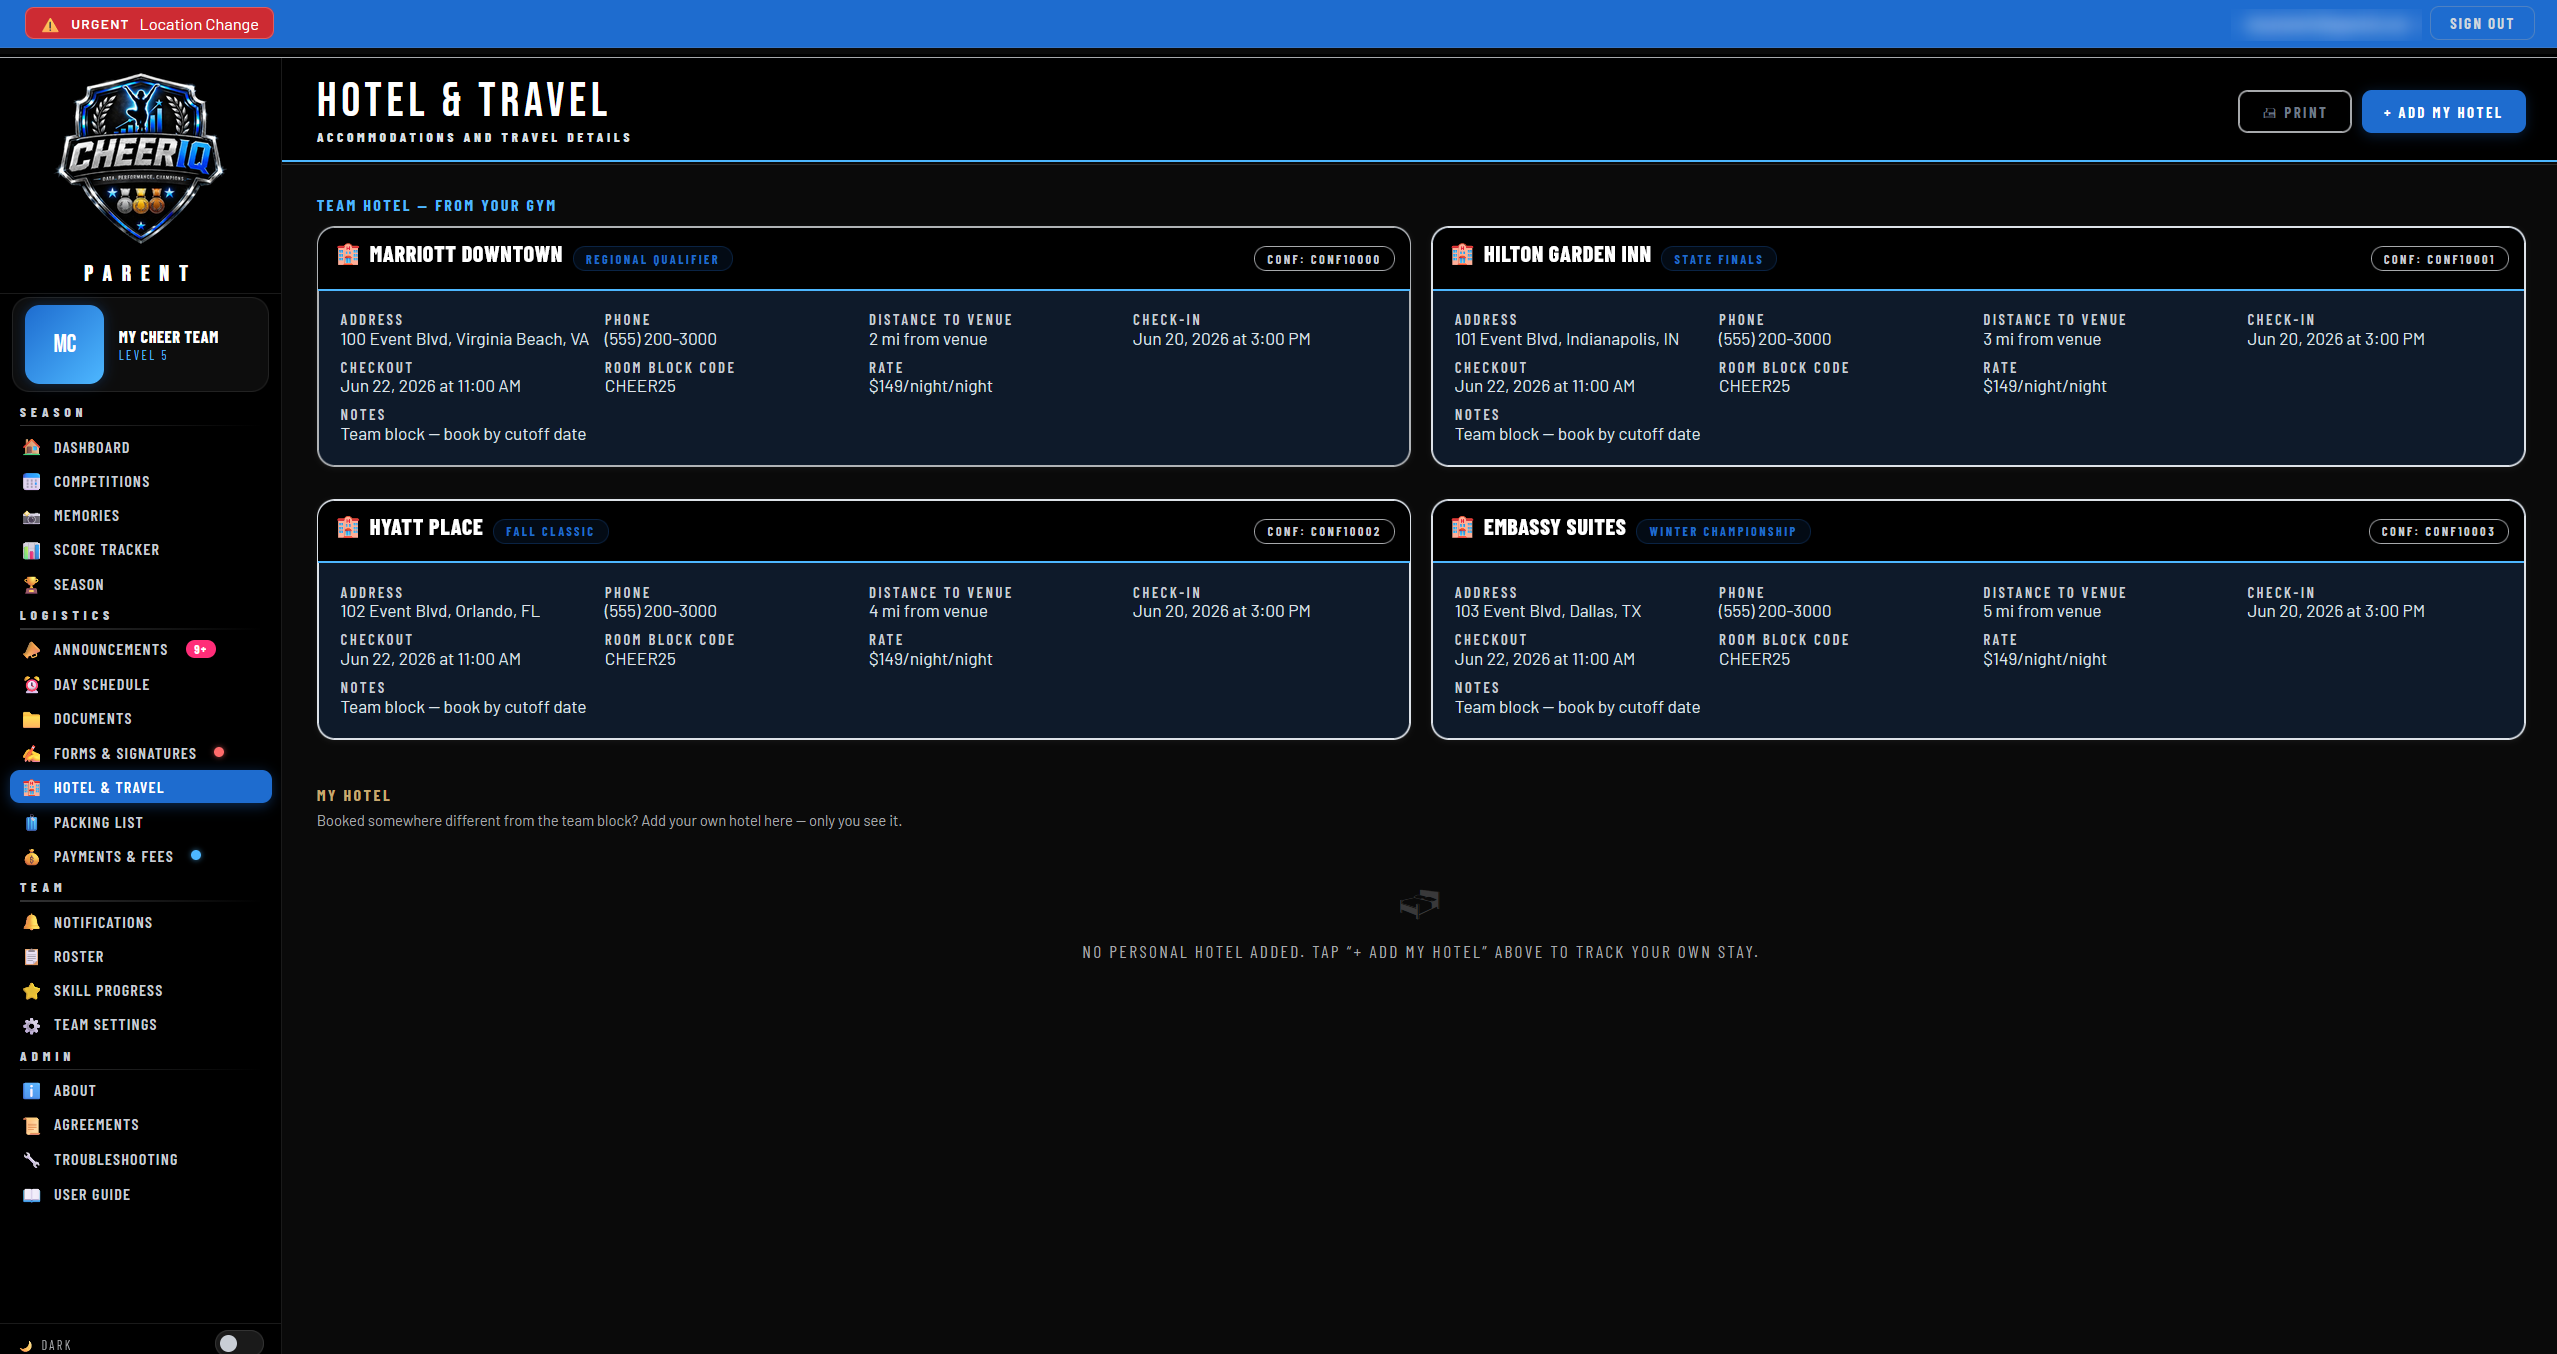Open Announcements in the sidebar
Screen dimensions: 2557x1354
(x=140, y=650)
